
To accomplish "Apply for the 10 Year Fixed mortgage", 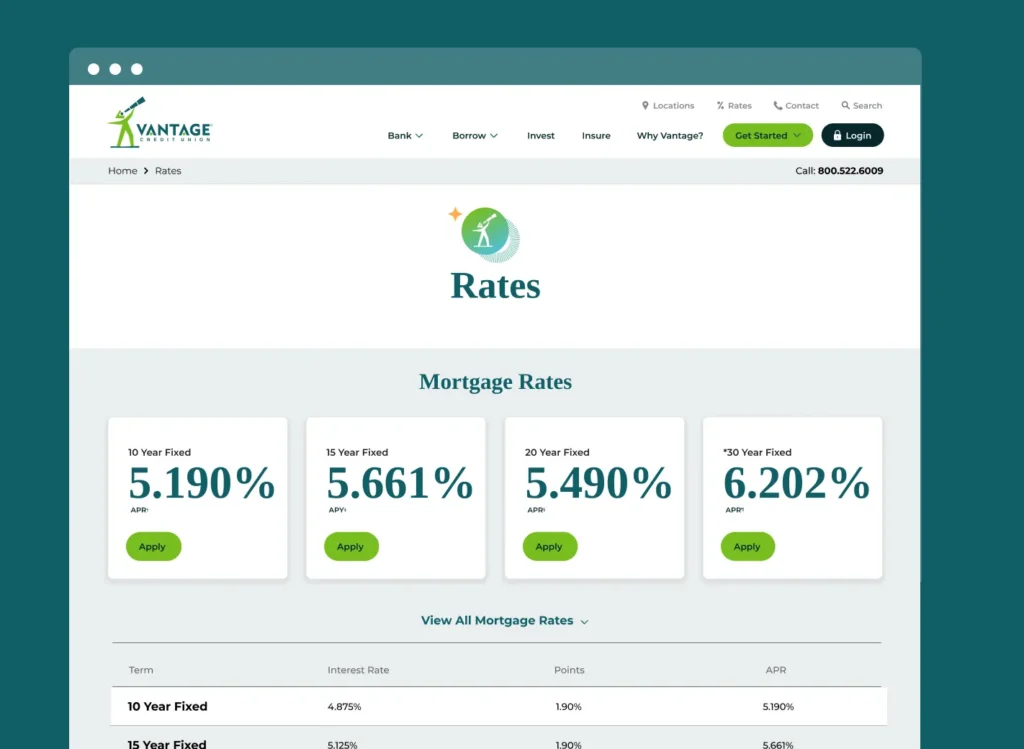I will (x=153, y=547).
